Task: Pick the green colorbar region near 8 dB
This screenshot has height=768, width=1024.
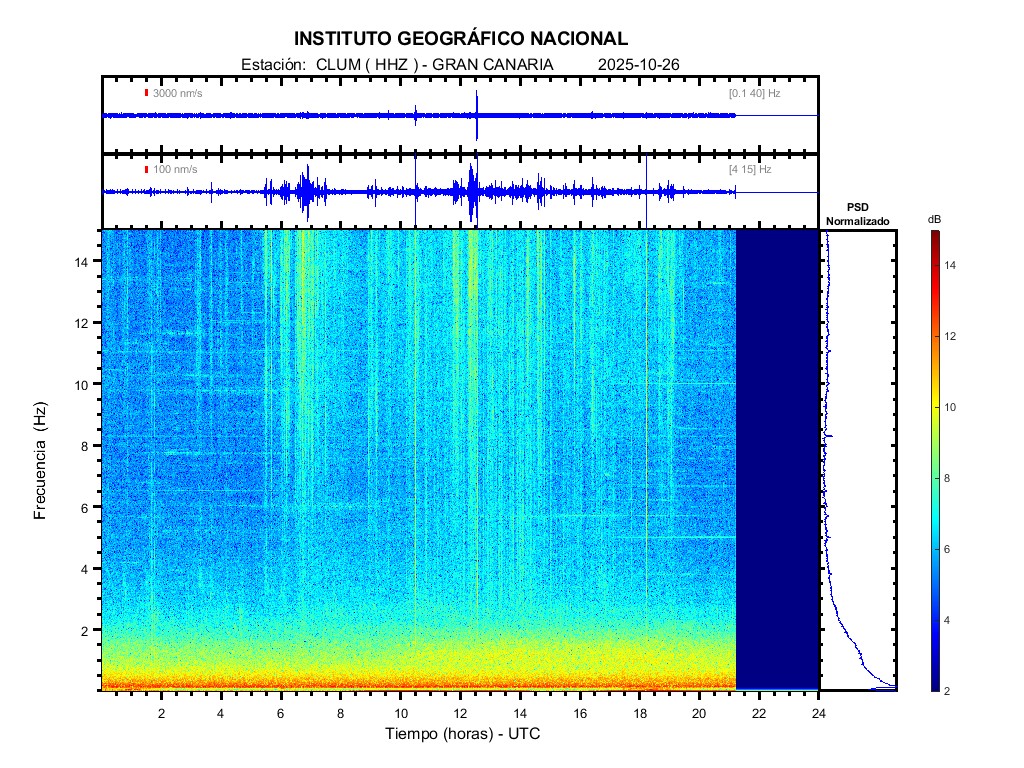Action: point(934,479)
